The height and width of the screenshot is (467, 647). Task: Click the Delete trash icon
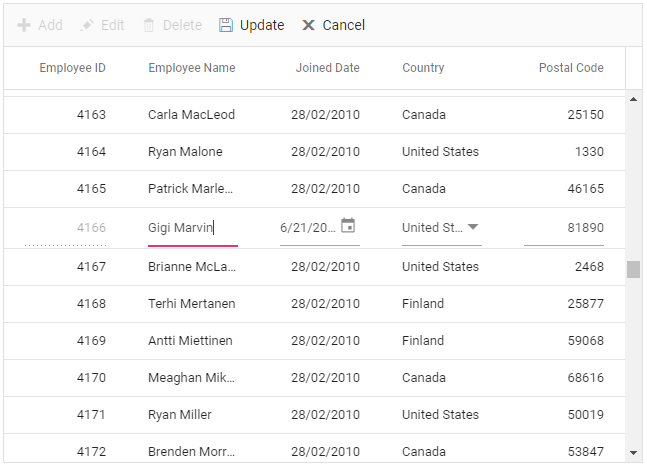(149, 25)
